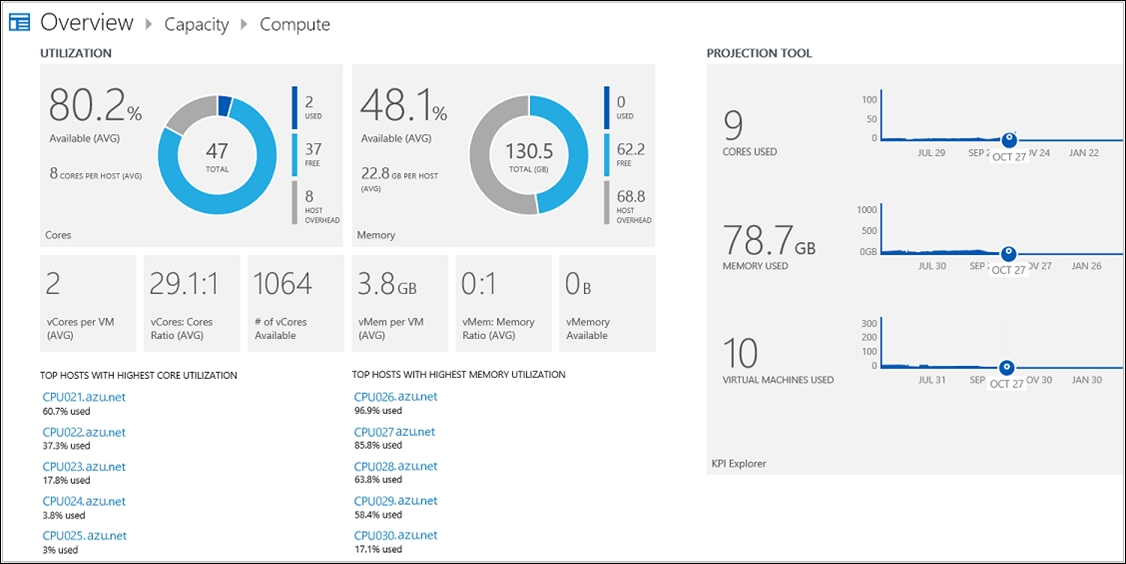This screenshot has height=564, width=1126.
Task: Open host CPU026.azu.net
Action: (396, 397)
